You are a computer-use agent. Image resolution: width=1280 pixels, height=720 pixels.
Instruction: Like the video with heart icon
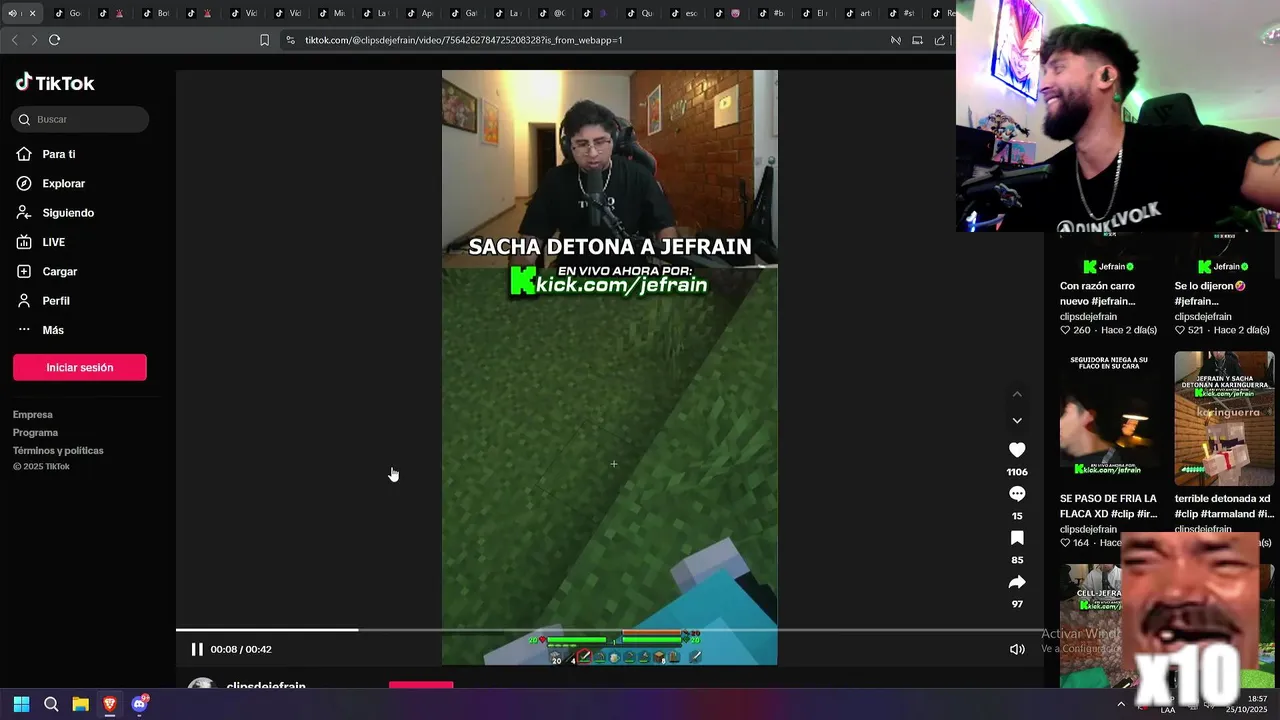tap(1017, 450)
